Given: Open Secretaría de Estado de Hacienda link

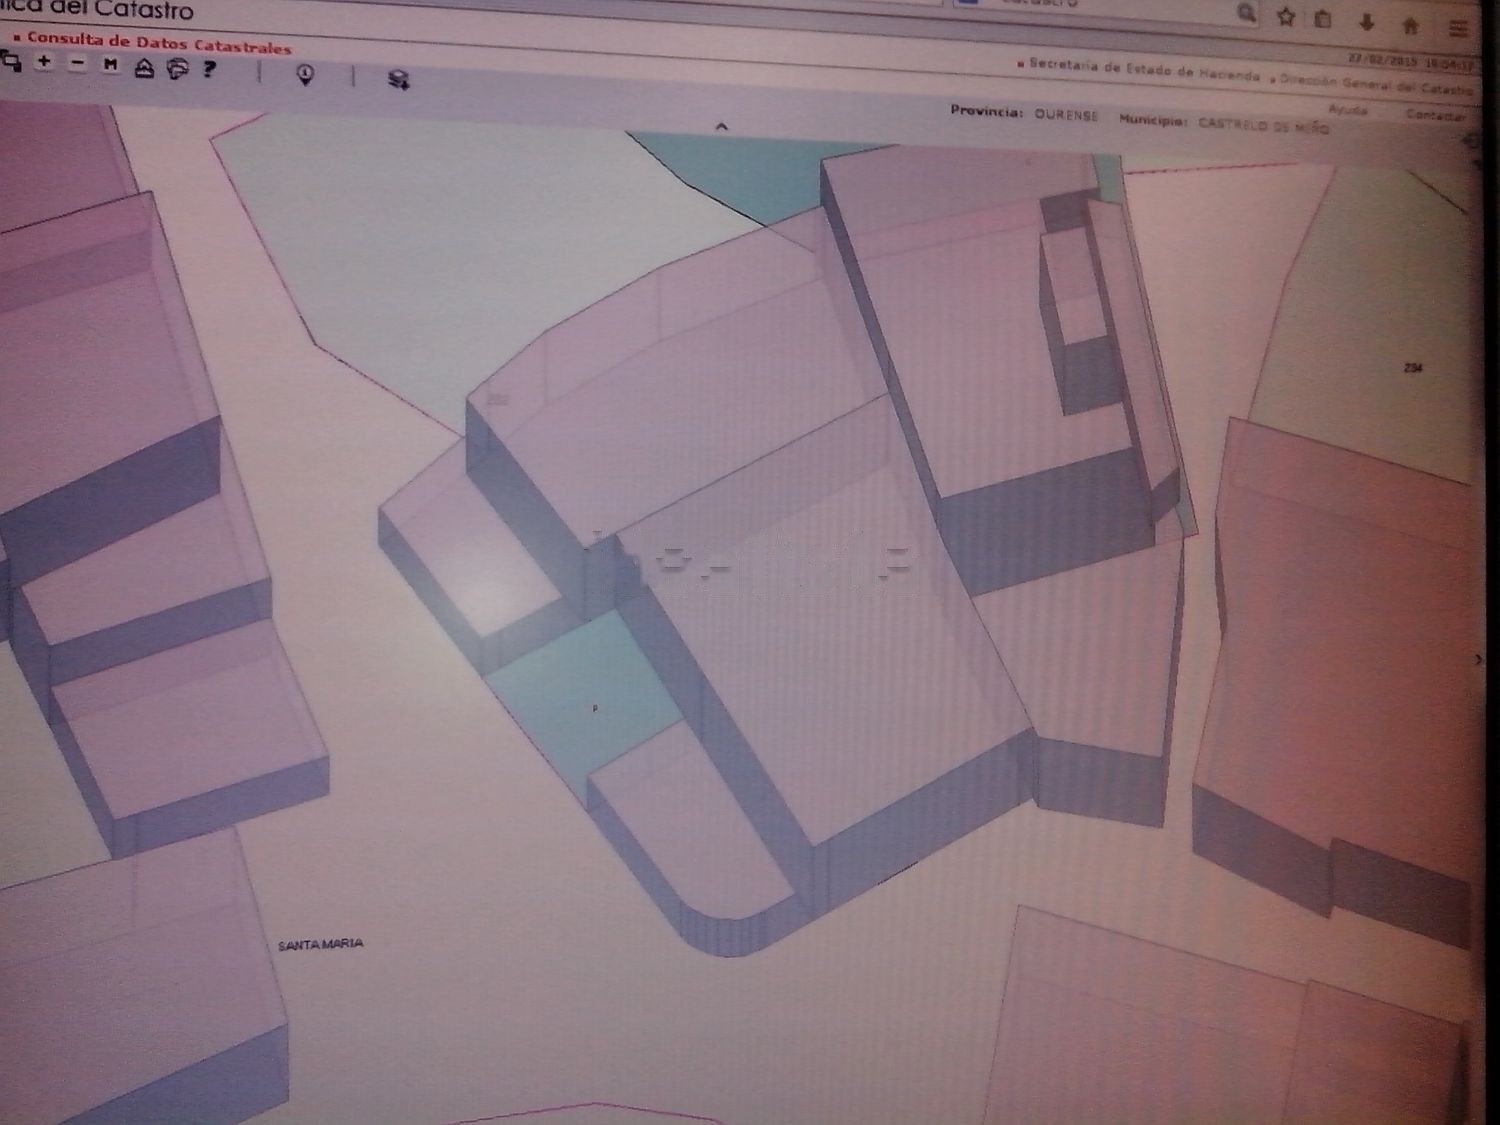Looking at the screenshot, I should coord(1143,69).
